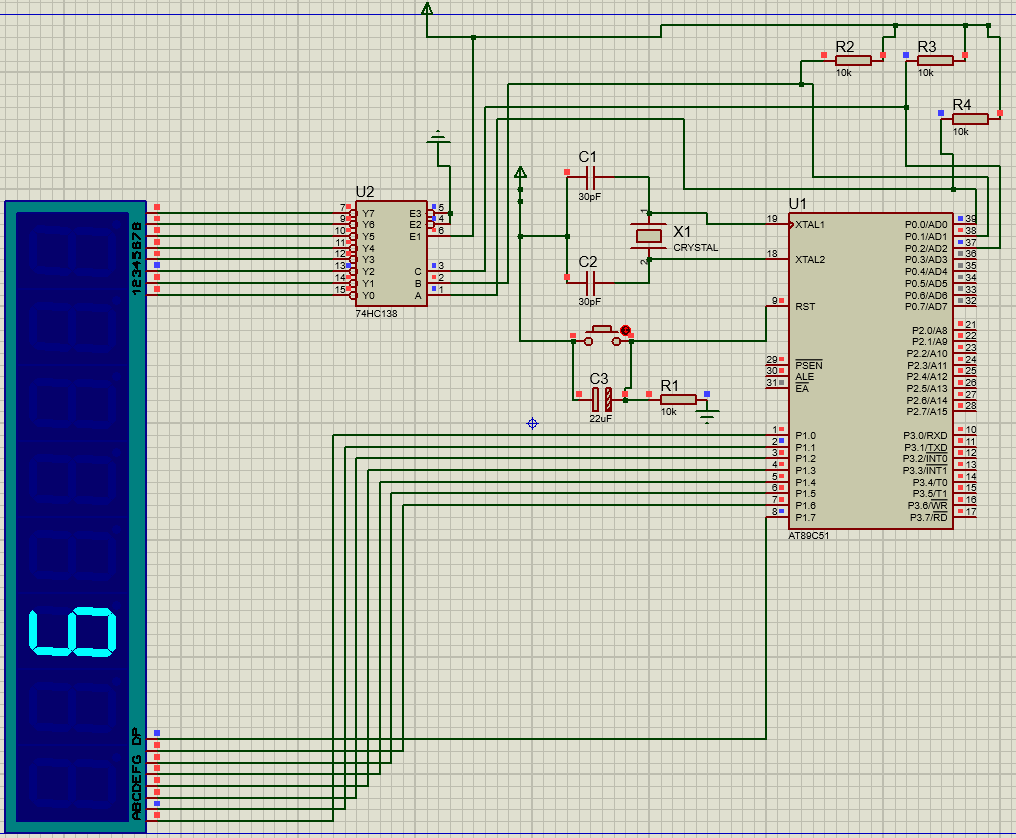Click the 'P0.0/AD0' pin label
The height and width of the screenshot is (838, 1016).
pos(926,225)
